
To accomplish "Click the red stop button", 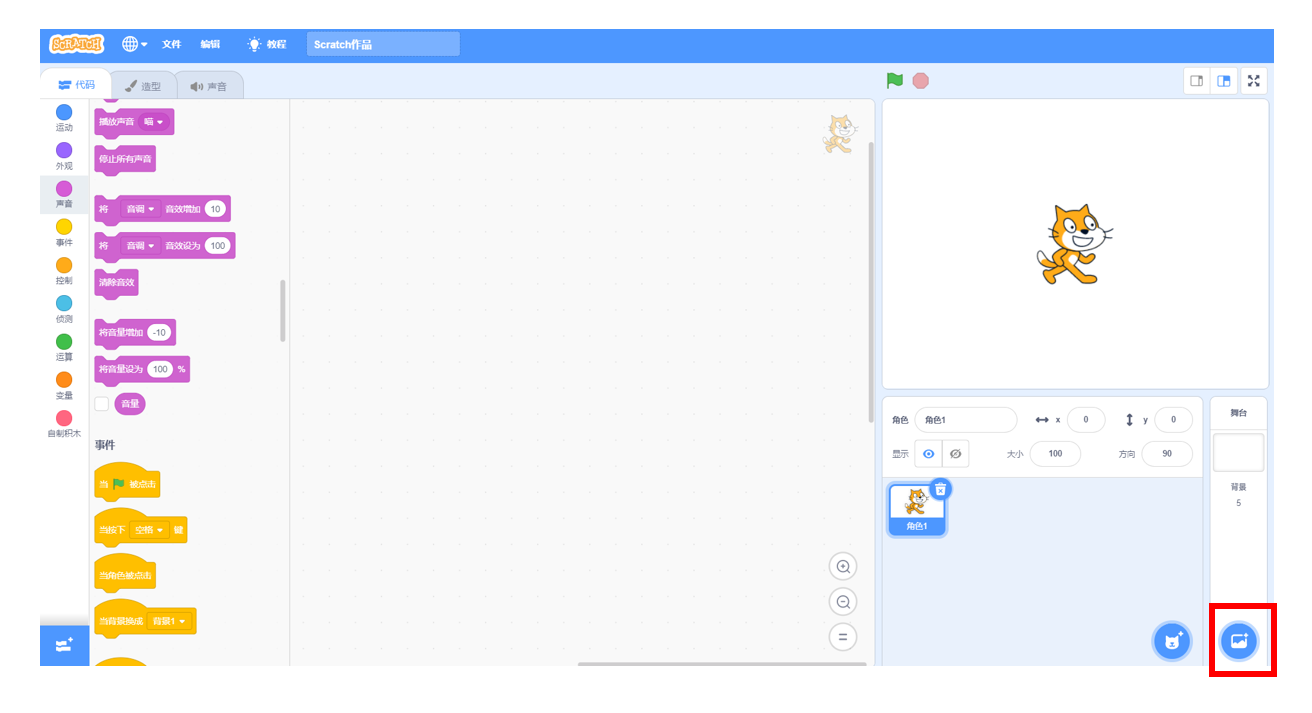I will pos(921,81).
